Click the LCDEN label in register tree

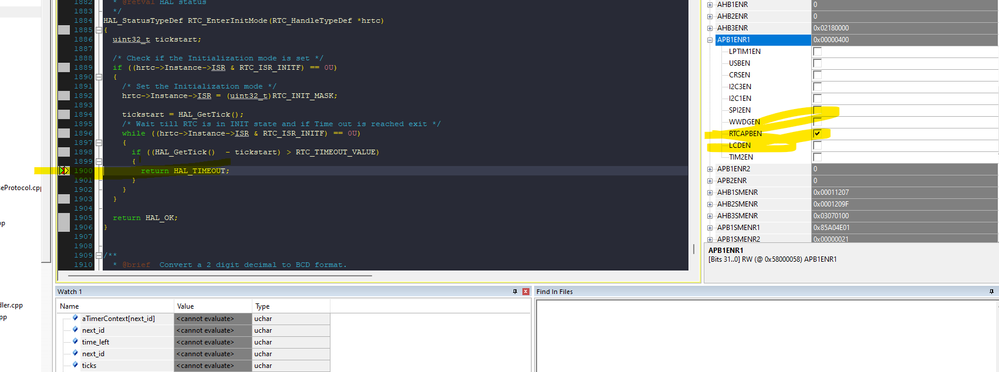coord(739,145)
